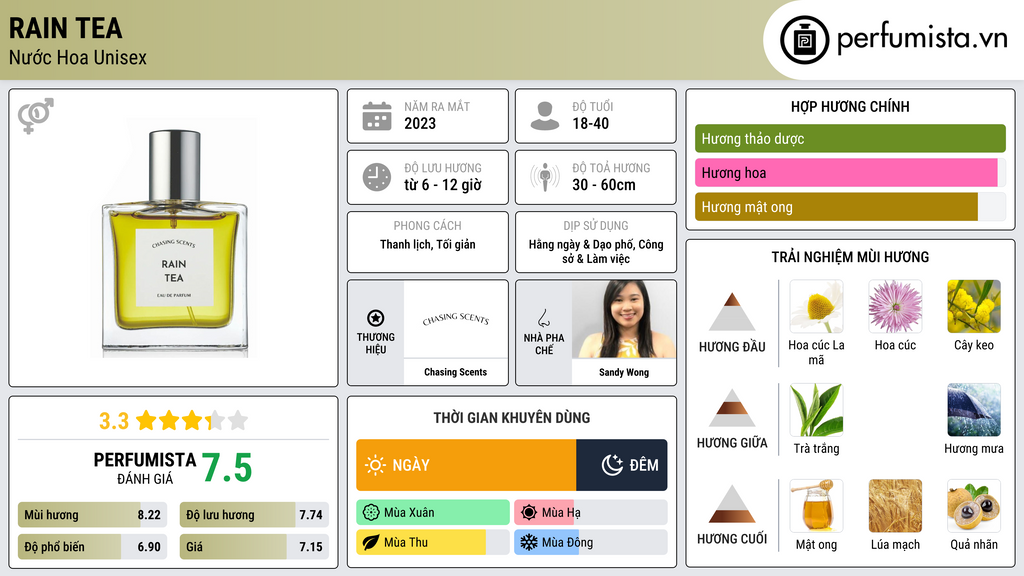This screenshot has width=1024, height=576.
Task: Click the longevity text từ 6 - 12 giờ
Action: pyautogui.click(x=443, y=185)
